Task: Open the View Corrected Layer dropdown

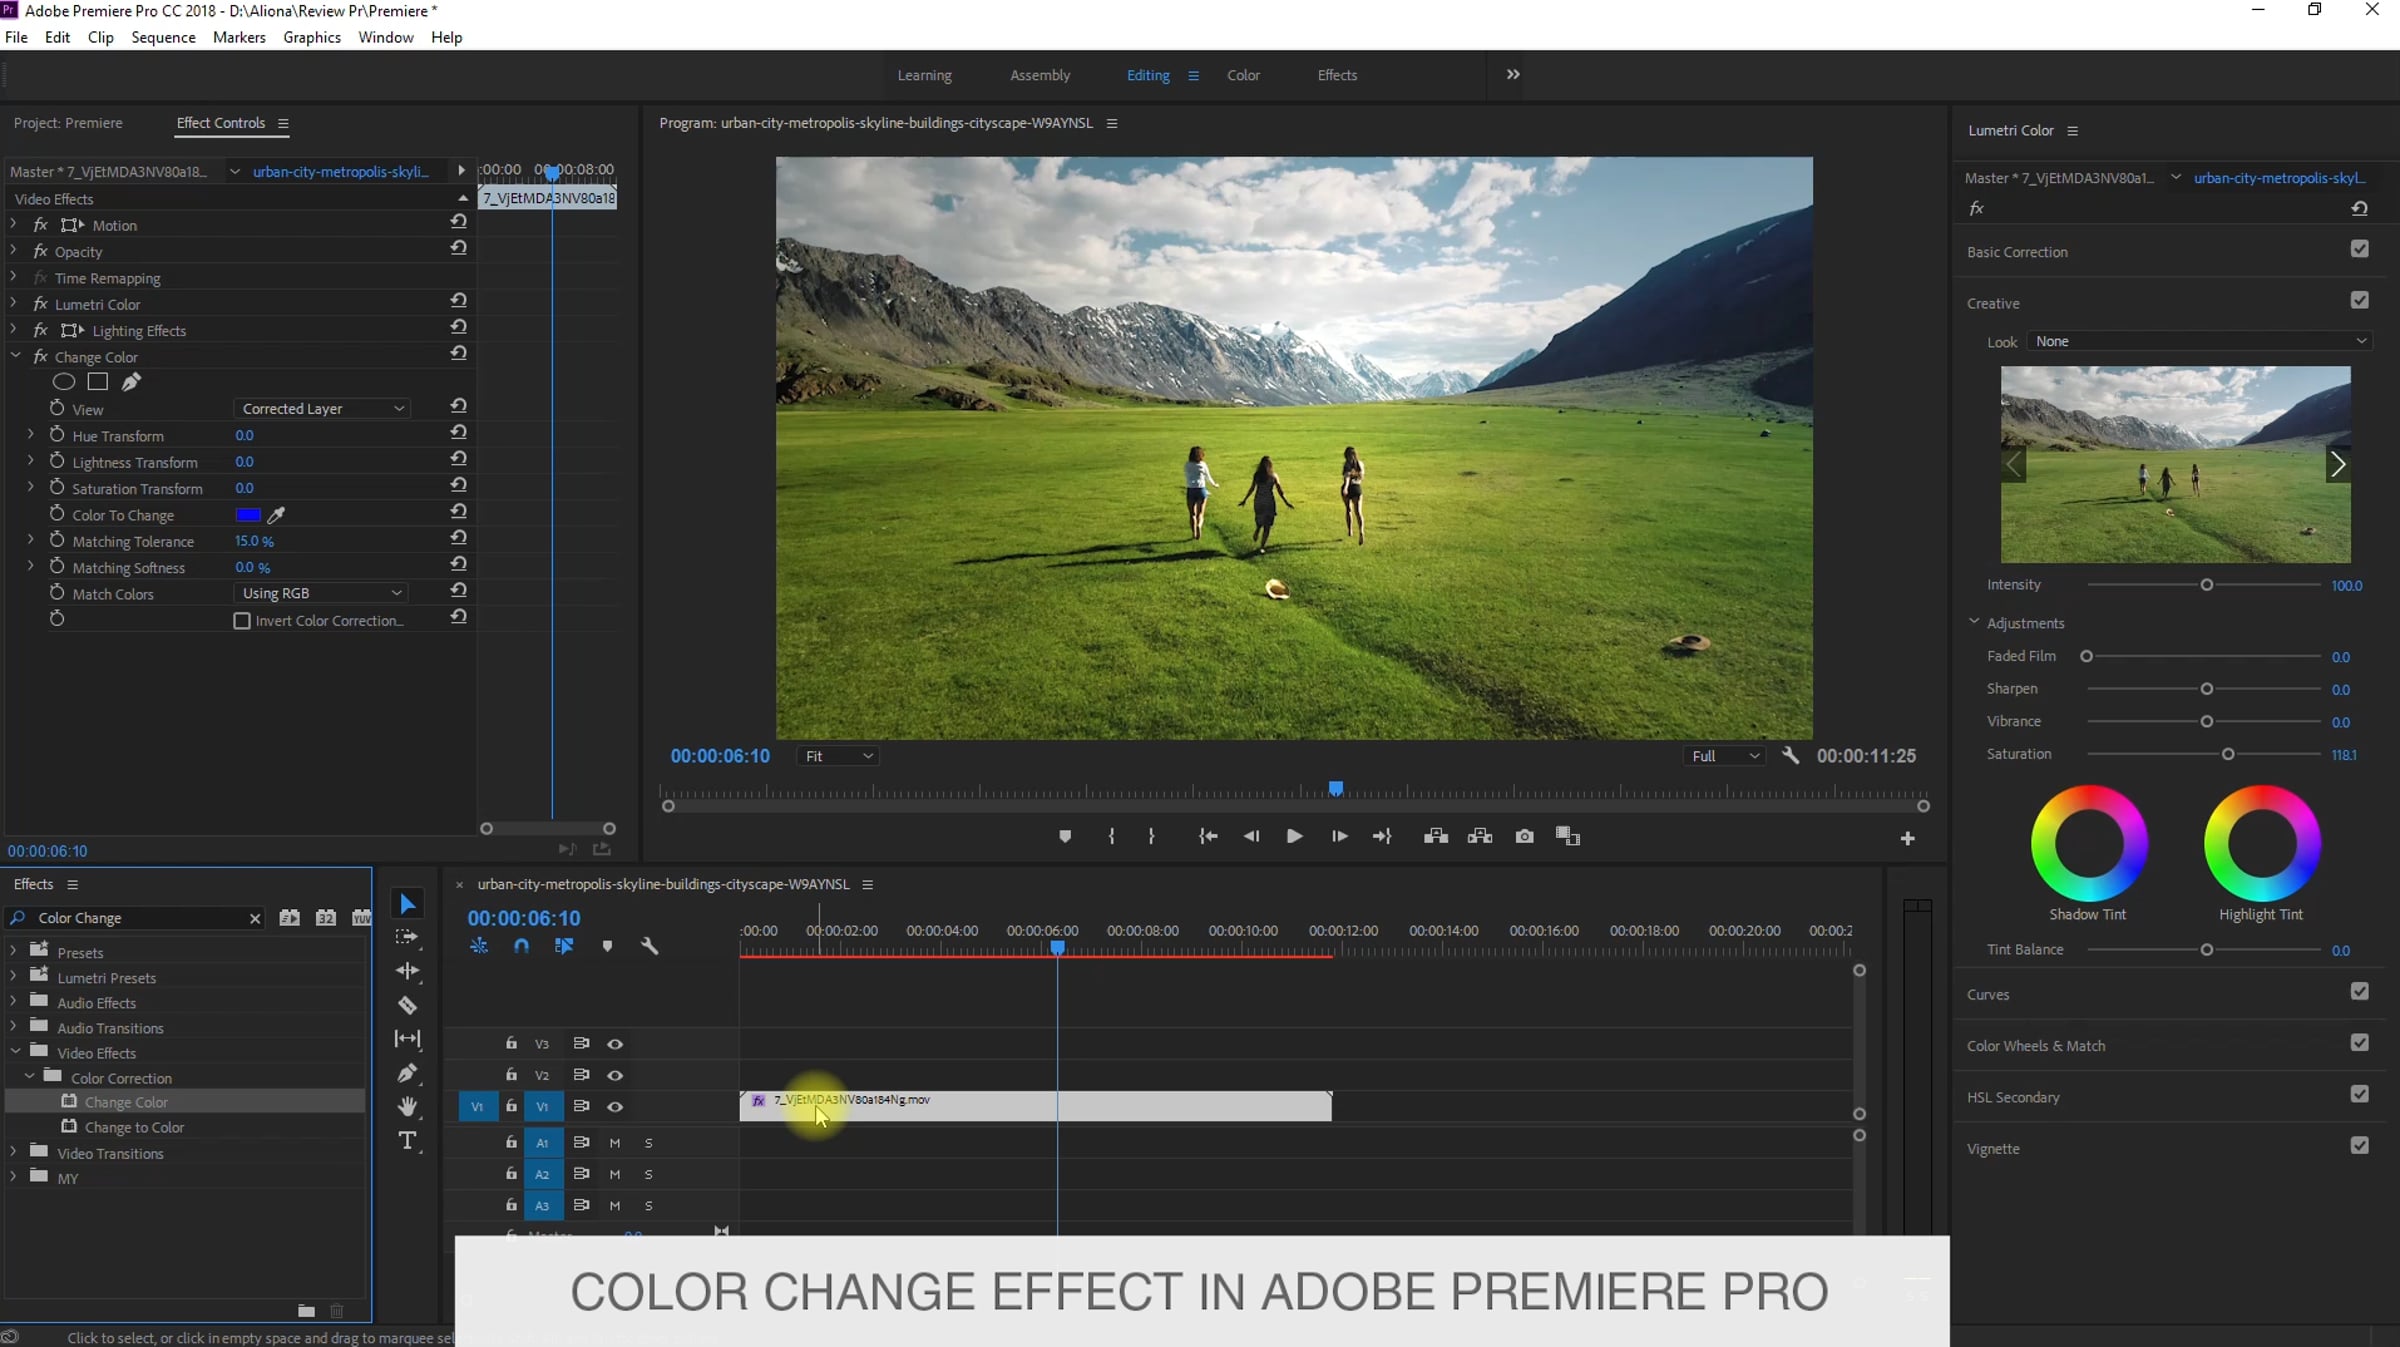Action: click(322, 409)
